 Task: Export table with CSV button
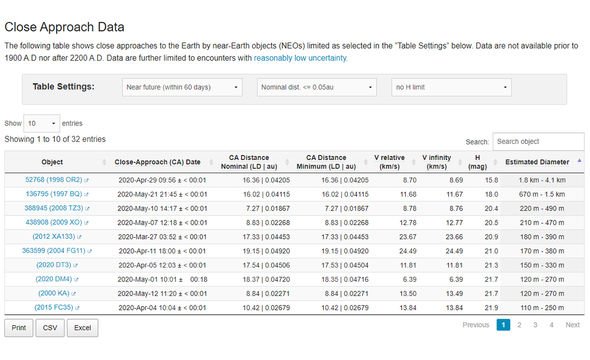(50, 328)
